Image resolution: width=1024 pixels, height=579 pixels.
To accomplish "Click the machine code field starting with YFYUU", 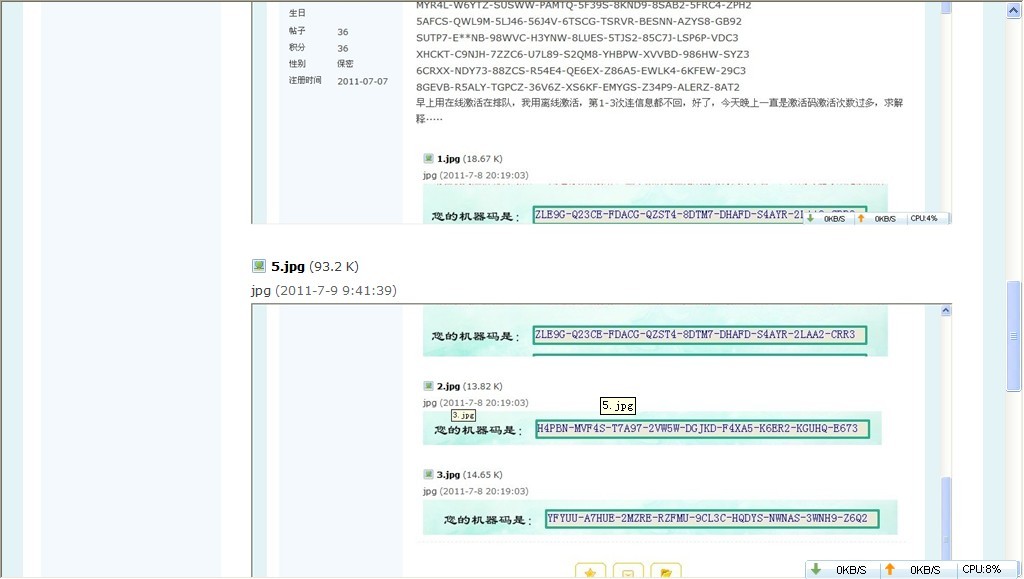I will click(712, 519).
